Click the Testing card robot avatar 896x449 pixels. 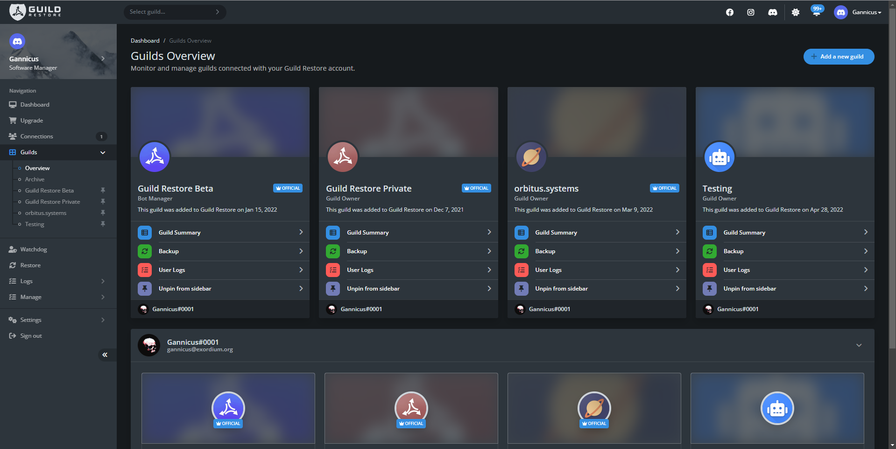tap(719, 157)
